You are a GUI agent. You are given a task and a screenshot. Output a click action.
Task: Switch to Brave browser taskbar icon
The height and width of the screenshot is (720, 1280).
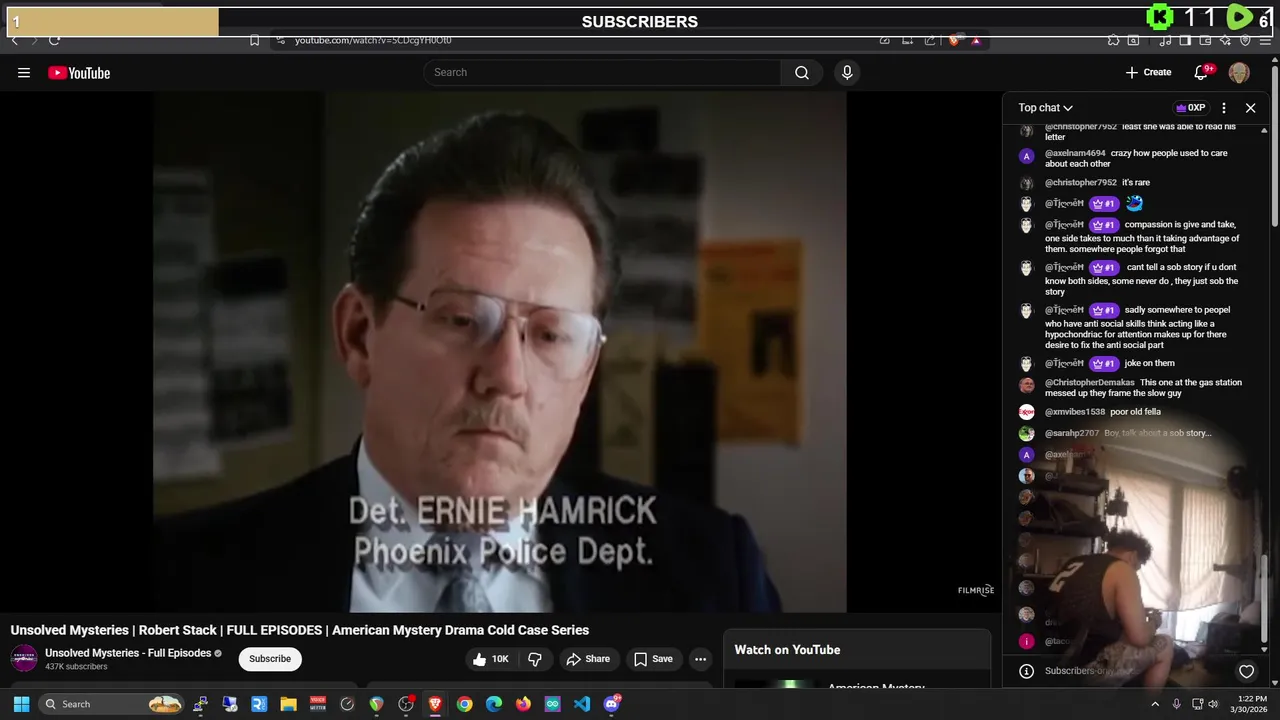[x=435, y=704]
